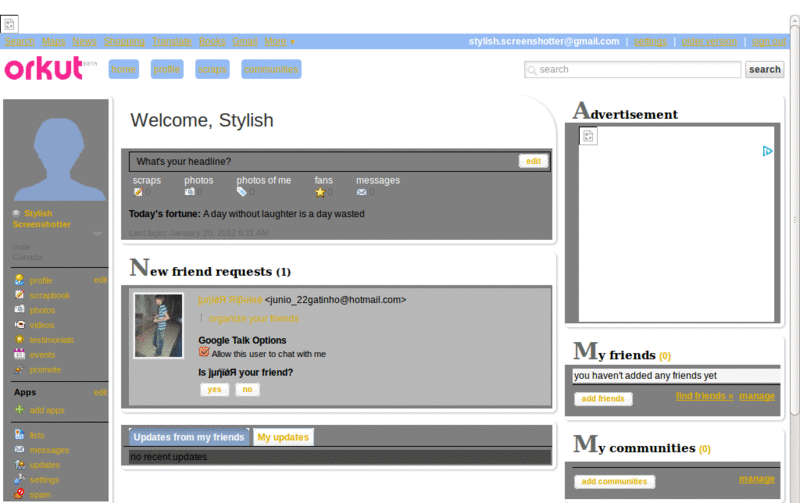Open the home tab
Viewport: 800px width, 503px height.
click(123, 69)
